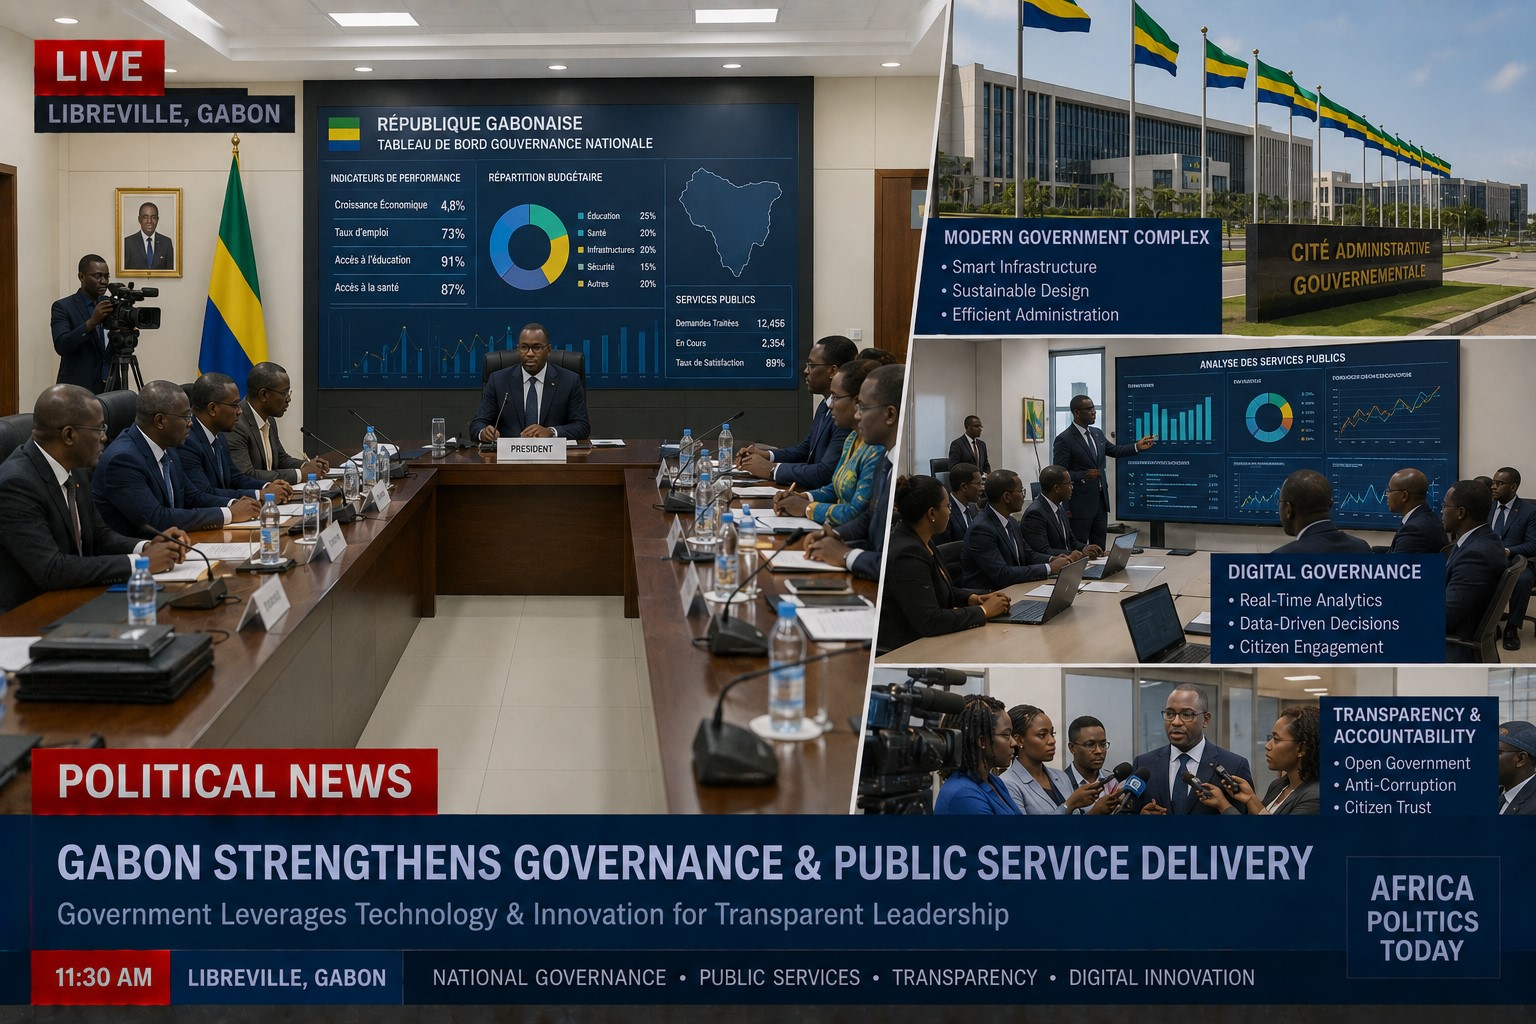1536x1024 pixels.
Task: Select the Taux de Satisfaction 89% row
Action: point(730,363)
